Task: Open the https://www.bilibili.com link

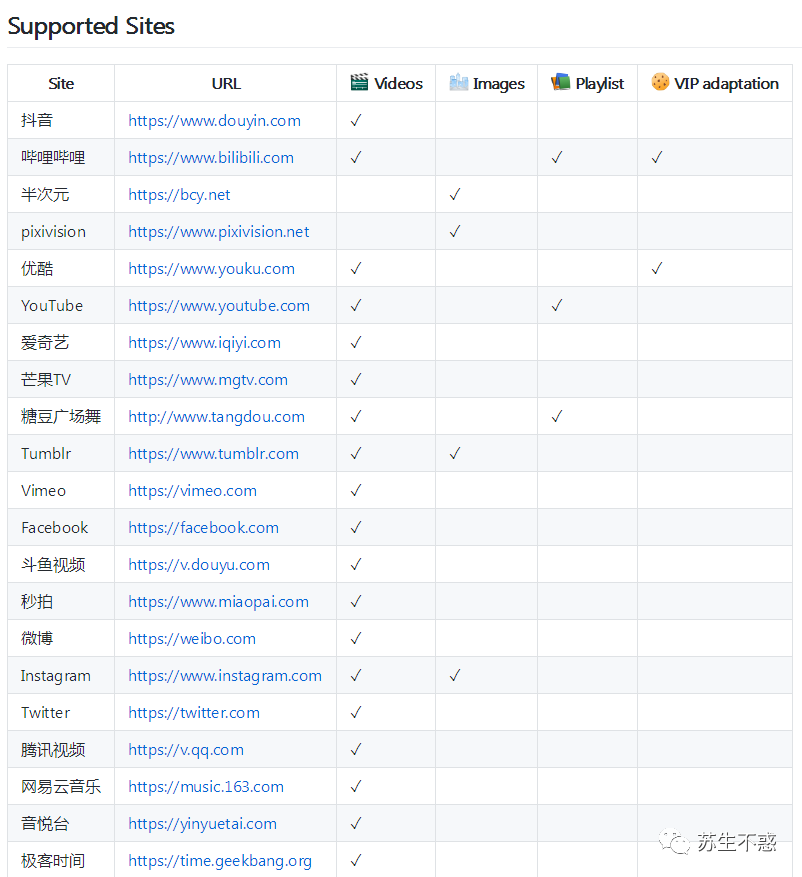Action: click(x=211, y=157)
